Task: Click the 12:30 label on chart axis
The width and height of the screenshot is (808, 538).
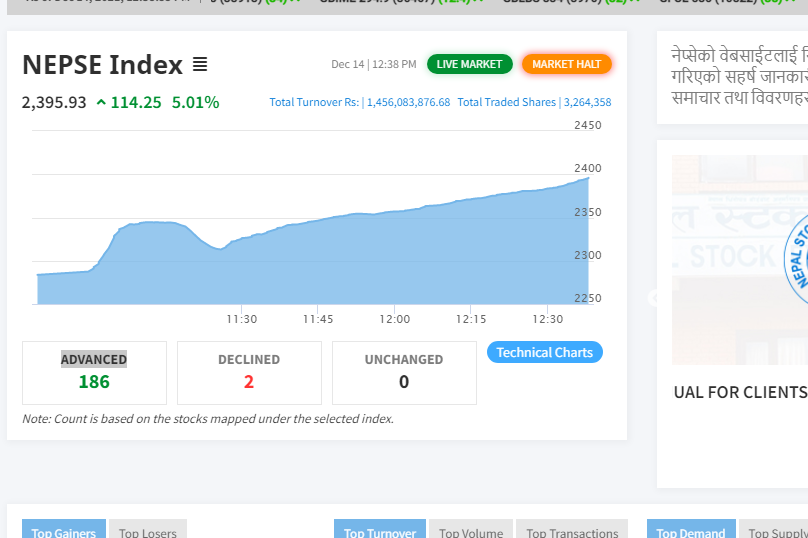Action: pos(548,319)
